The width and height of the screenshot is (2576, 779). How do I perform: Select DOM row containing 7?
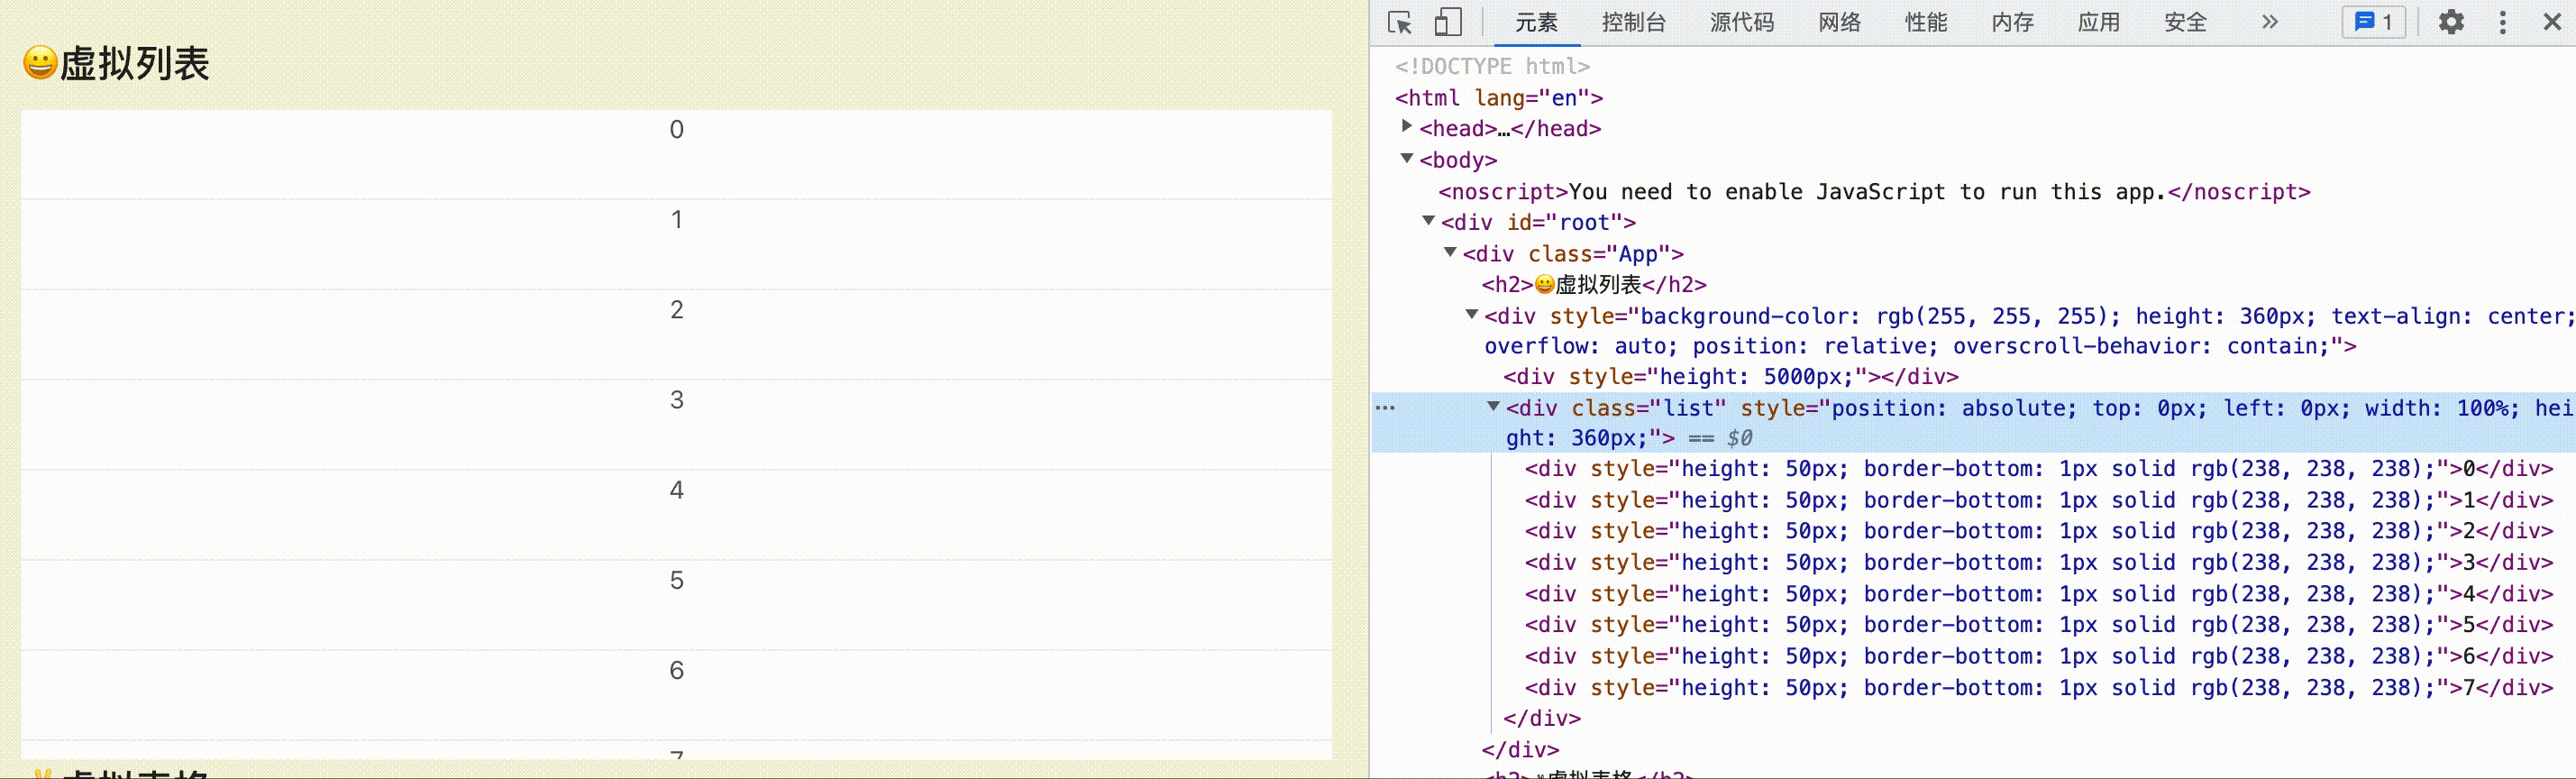[x=2038, y=688]
